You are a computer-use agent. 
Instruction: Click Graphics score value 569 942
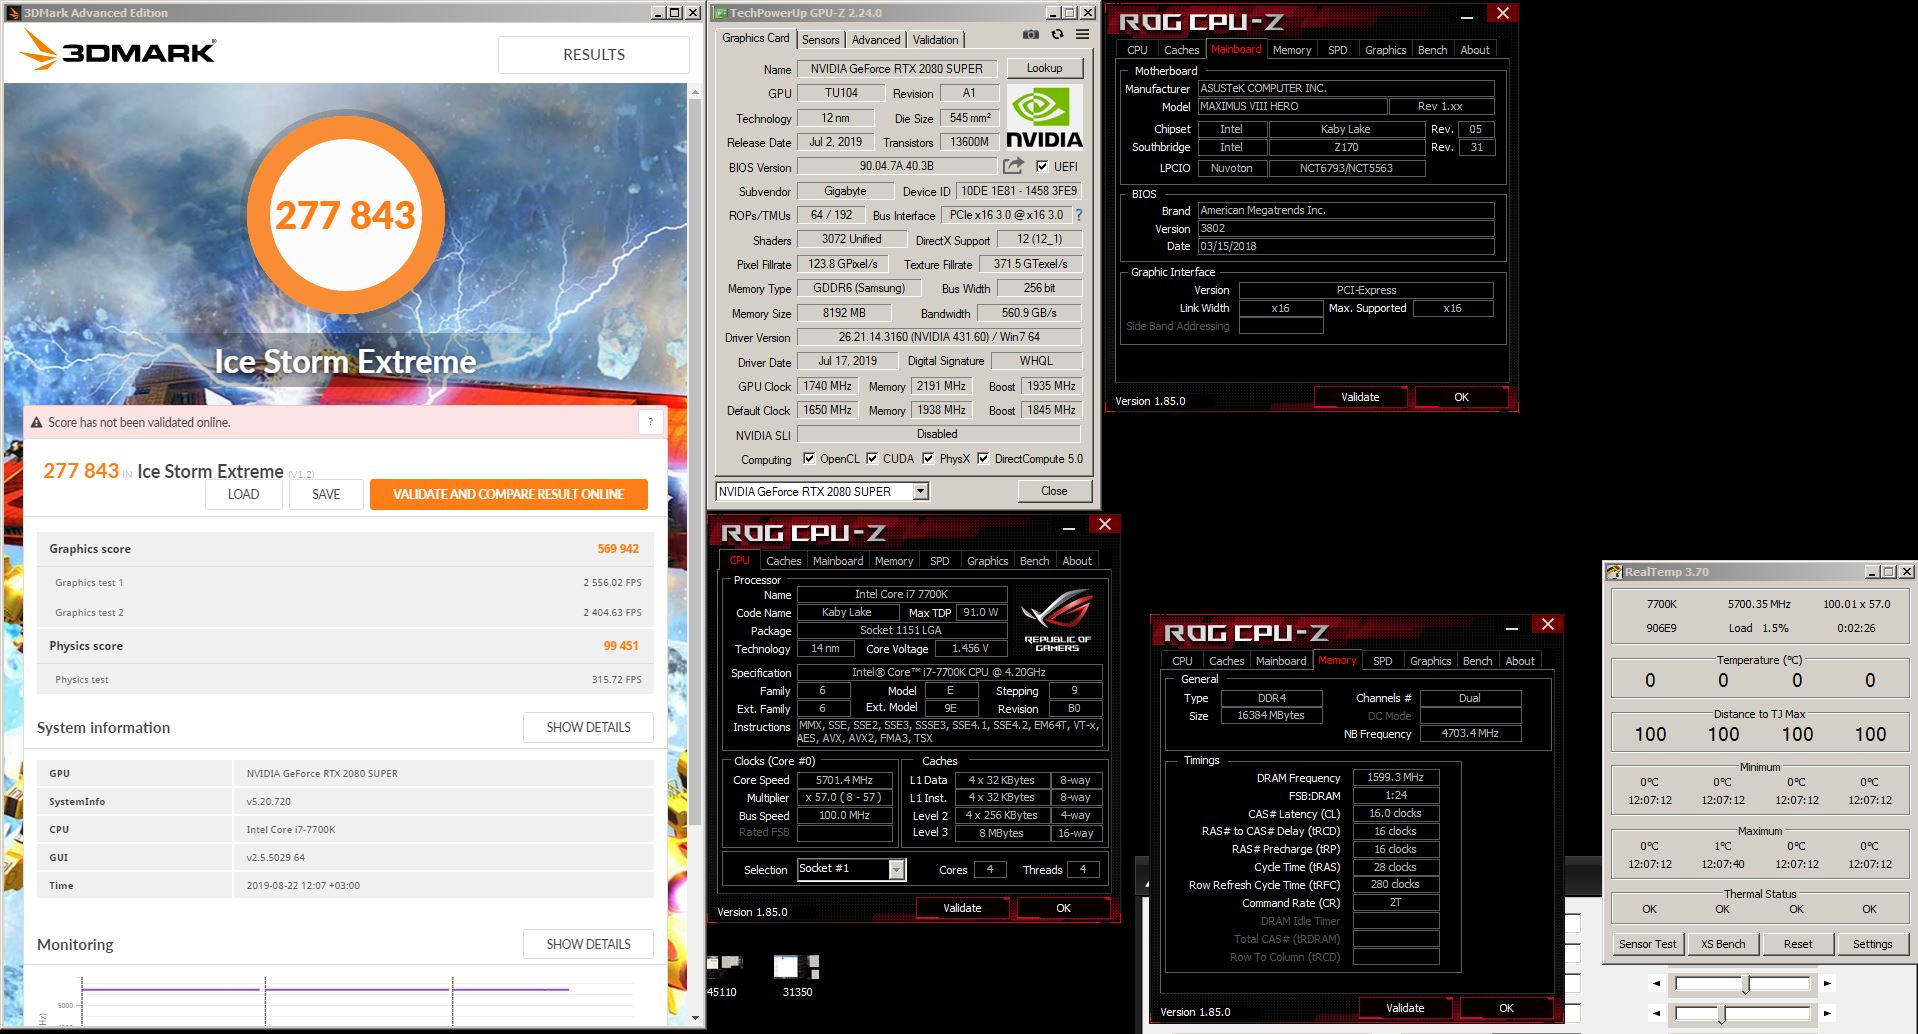618,549
